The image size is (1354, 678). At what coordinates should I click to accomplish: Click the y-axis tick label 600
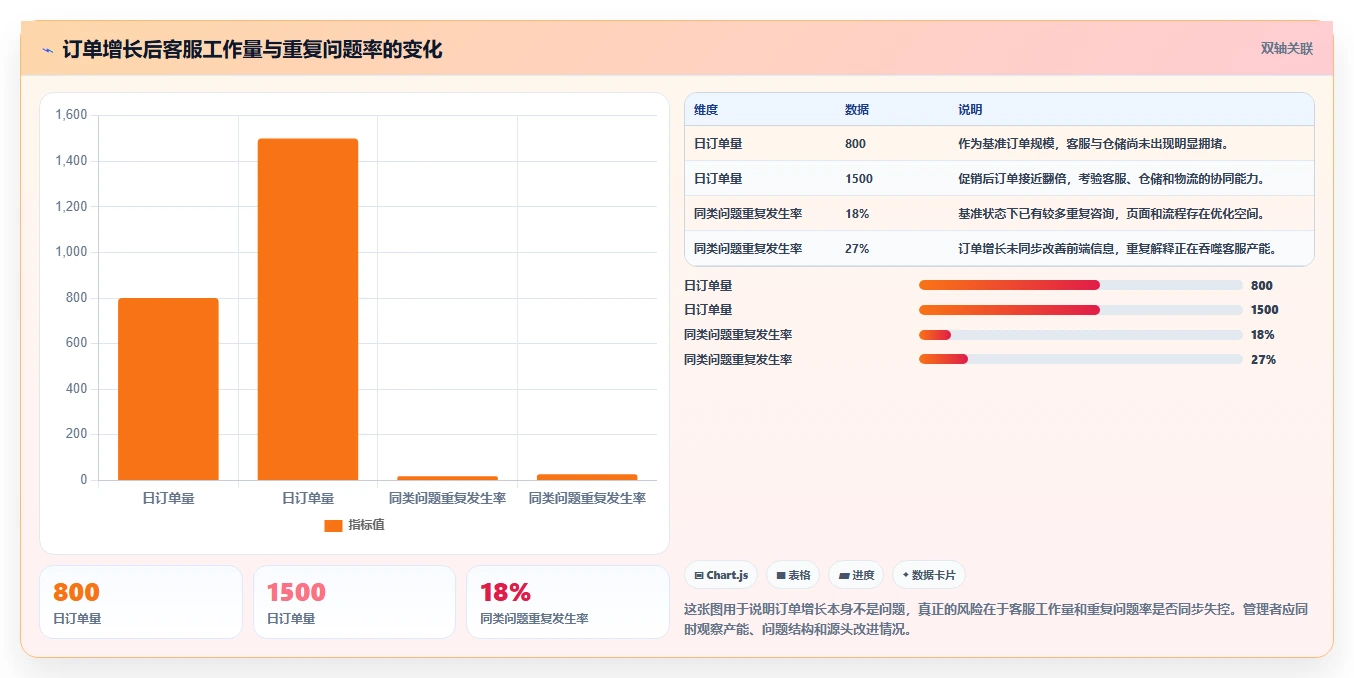point(77,343)
